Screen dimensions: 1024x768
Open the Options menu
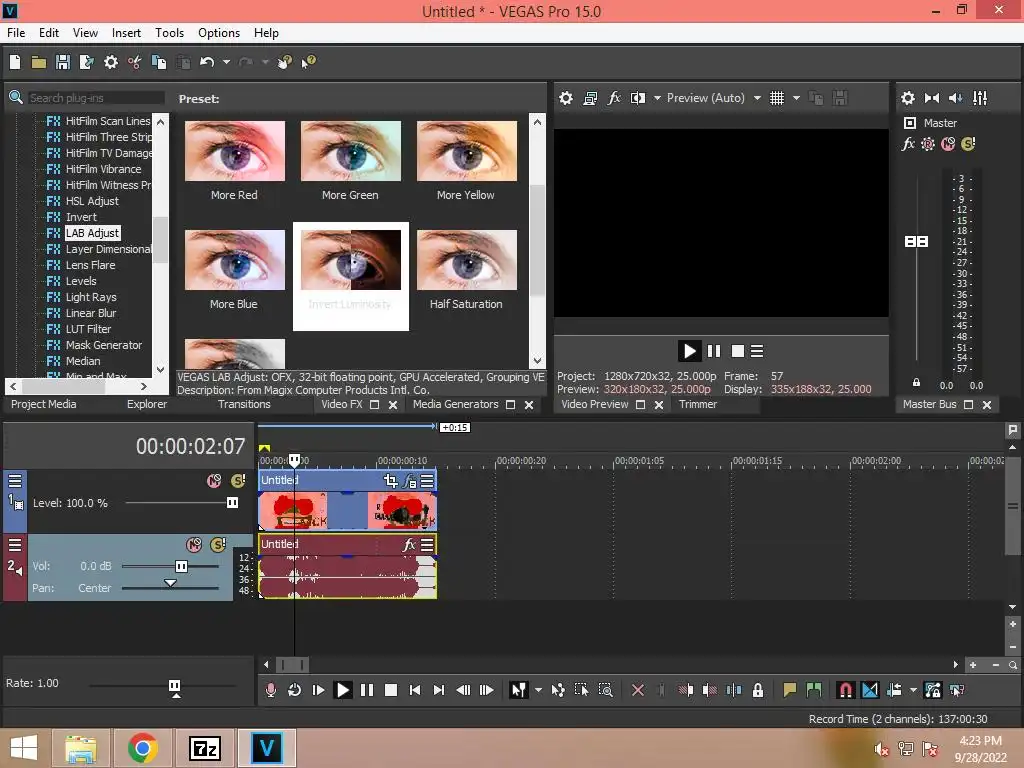219,33
